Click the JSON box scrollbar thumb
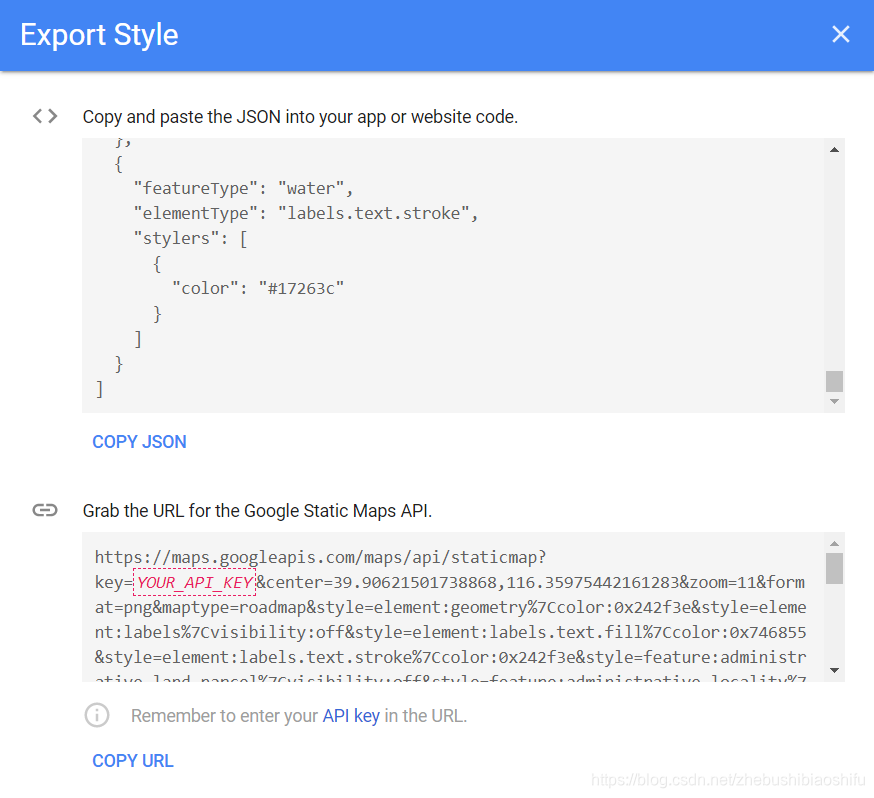Viewport: 874px width, 798px height. pyautogui.click(x=834, y=381)
